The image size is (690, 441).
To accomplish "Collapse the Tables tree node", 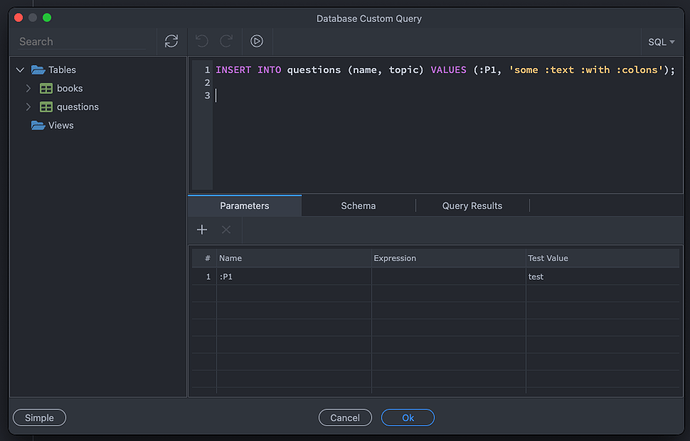I will click(x=20, y=70).
